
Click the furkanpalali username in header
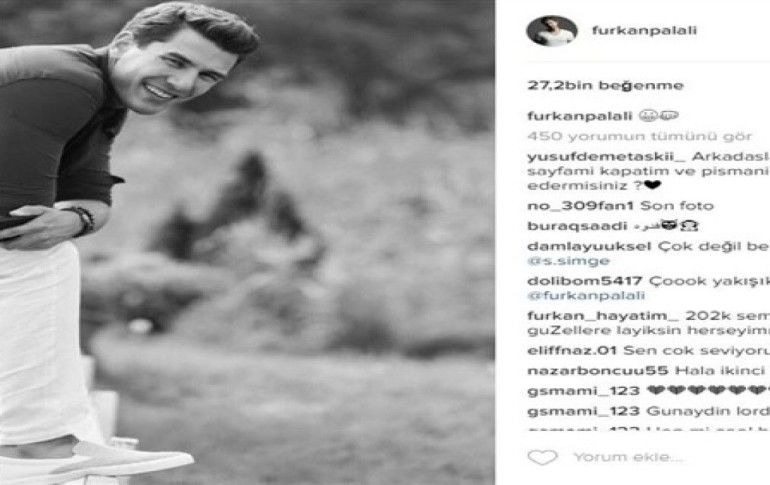pyautogui.click(x=644, y=30)
